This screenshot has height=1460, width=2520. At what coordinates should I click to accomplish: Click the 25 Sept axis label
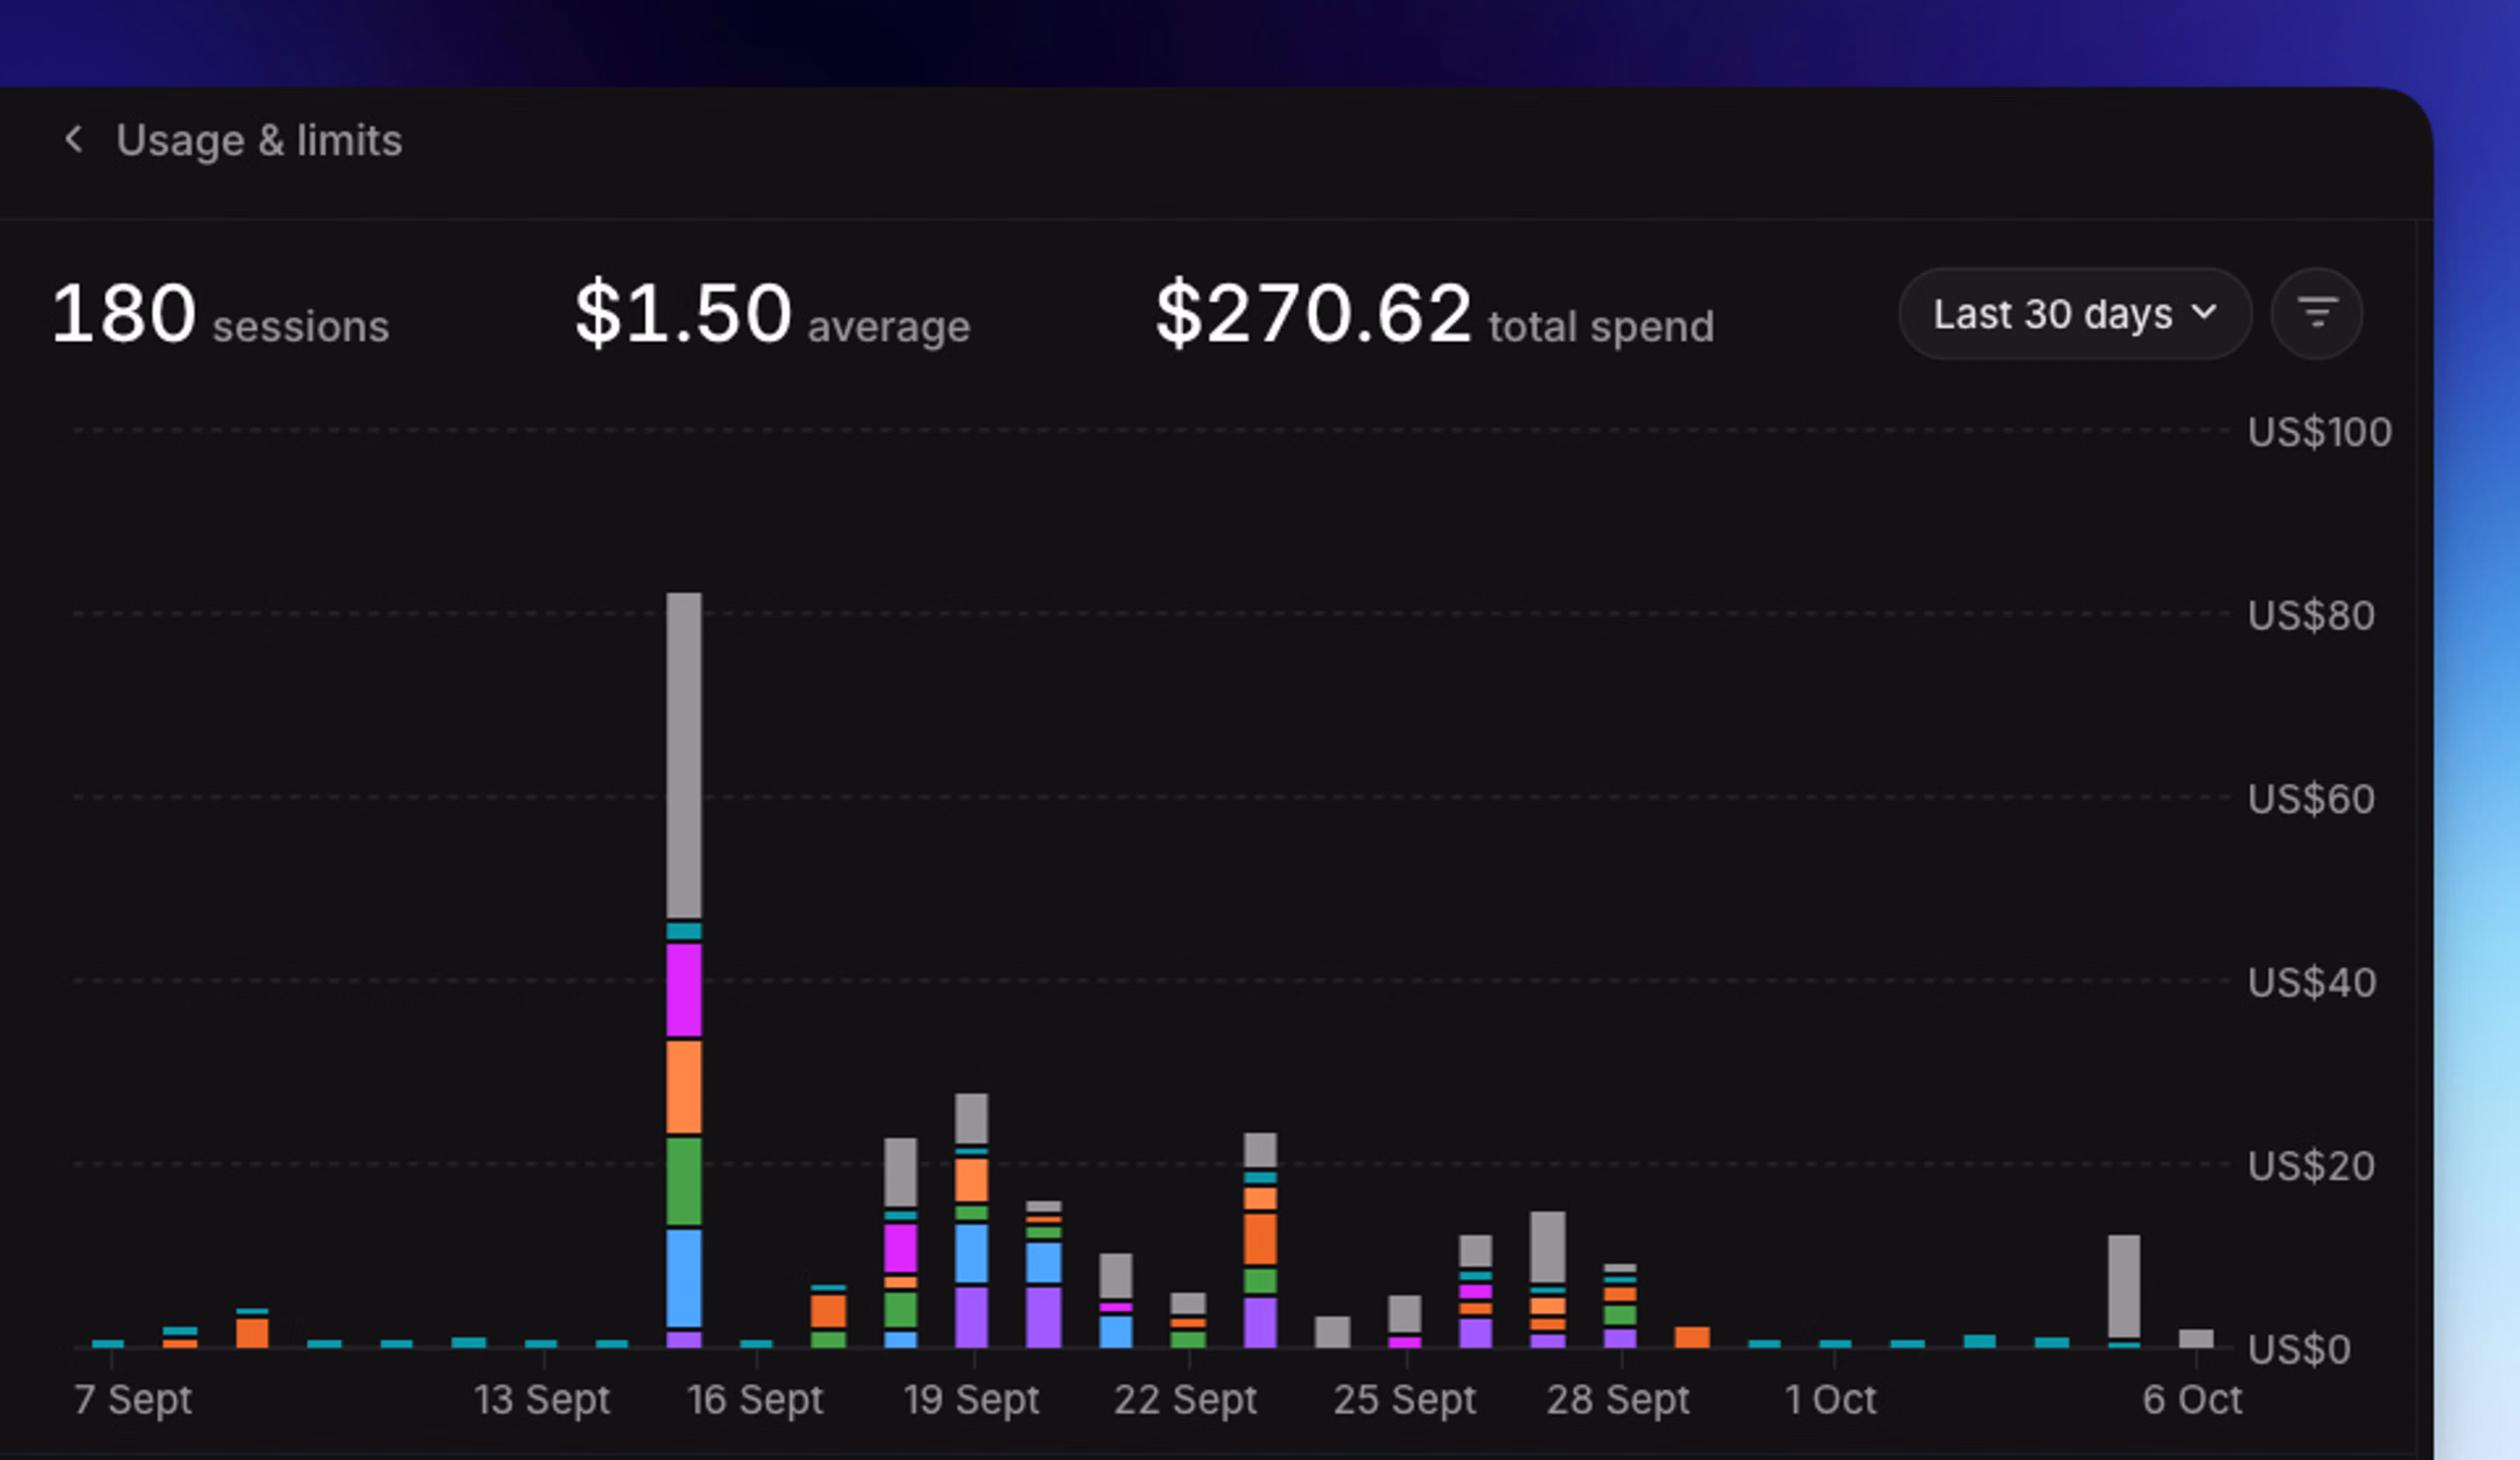pyautogui.click(x=1404, y=1399)
